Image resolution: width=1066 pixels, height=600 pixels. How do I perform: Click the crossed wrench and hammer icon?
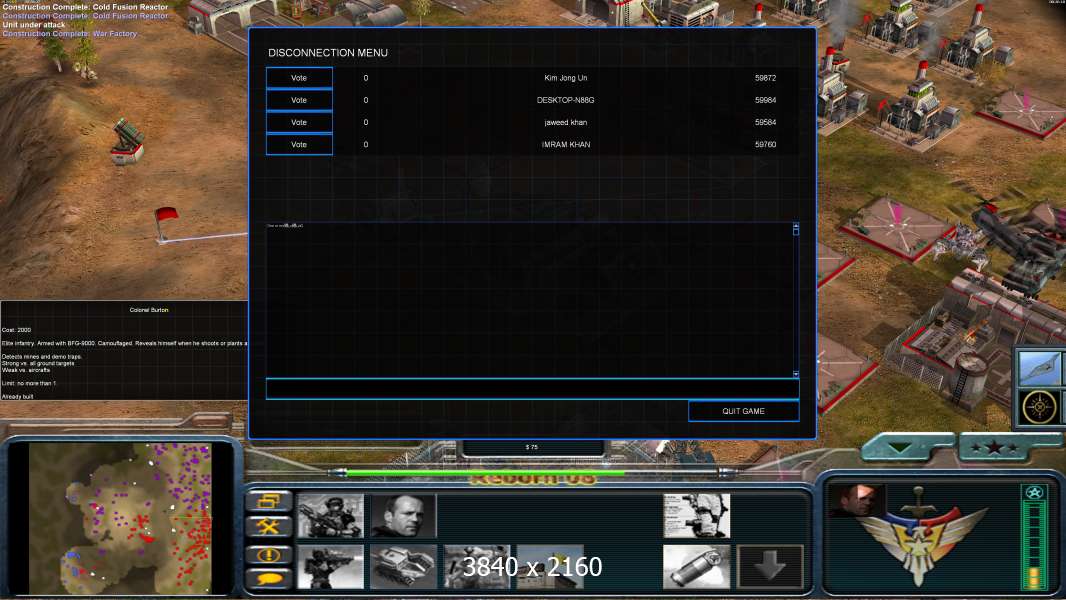point(269,527)
